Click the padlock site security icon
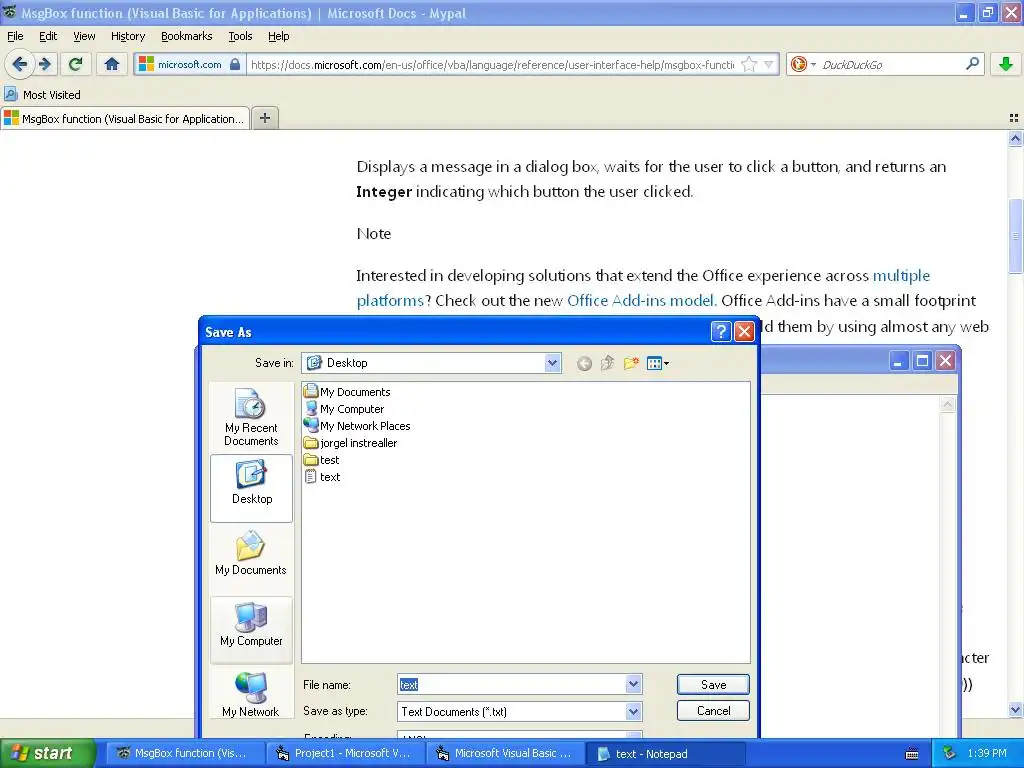1024x768 pixels. (235, 64)
